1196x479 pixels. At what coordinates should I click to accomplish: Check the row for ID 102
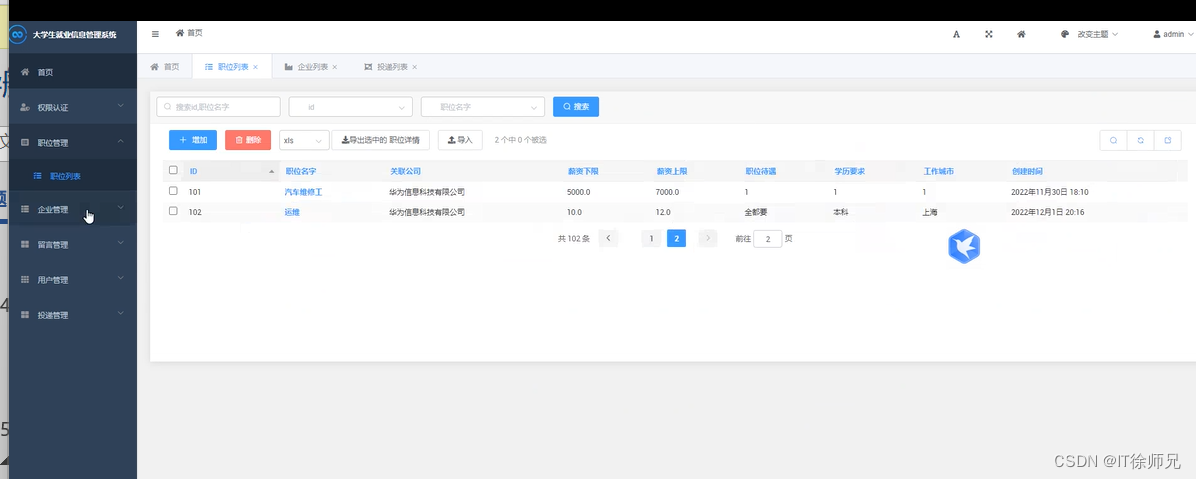pyautogui.click(x=173, y=211)
